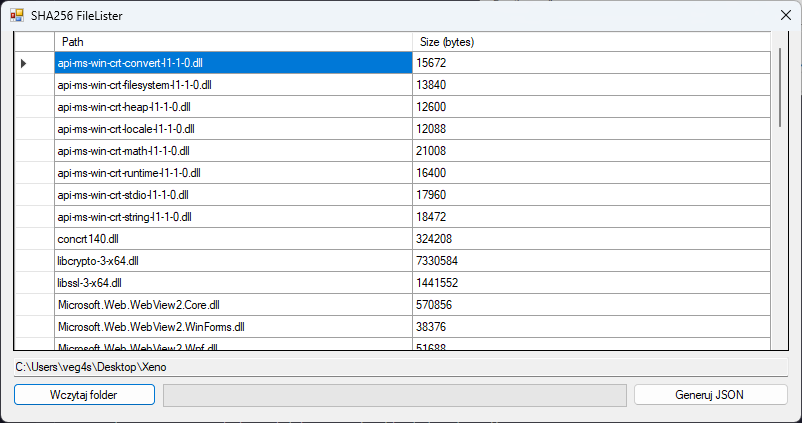Click the size cell with value 324208

590,239
